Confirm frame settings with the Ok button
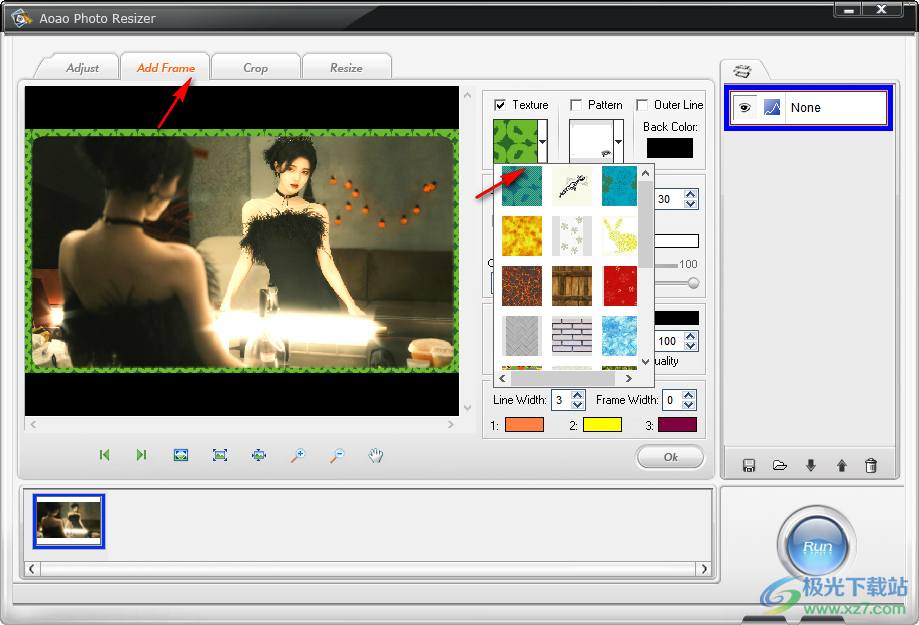This screenshot has width=919, height=625. (670, 456)
